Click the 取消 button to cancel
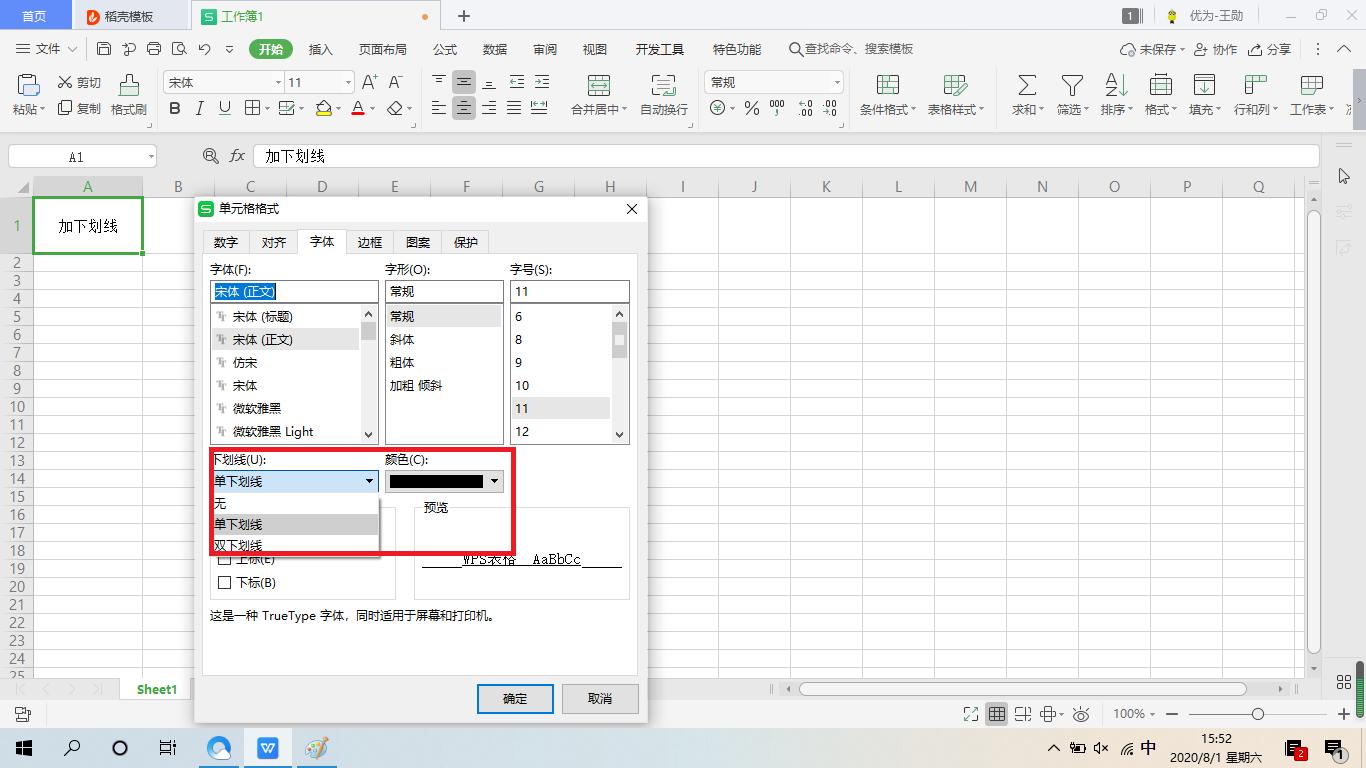The height and width of the screenshot is (768, 1366). point(599,698)
